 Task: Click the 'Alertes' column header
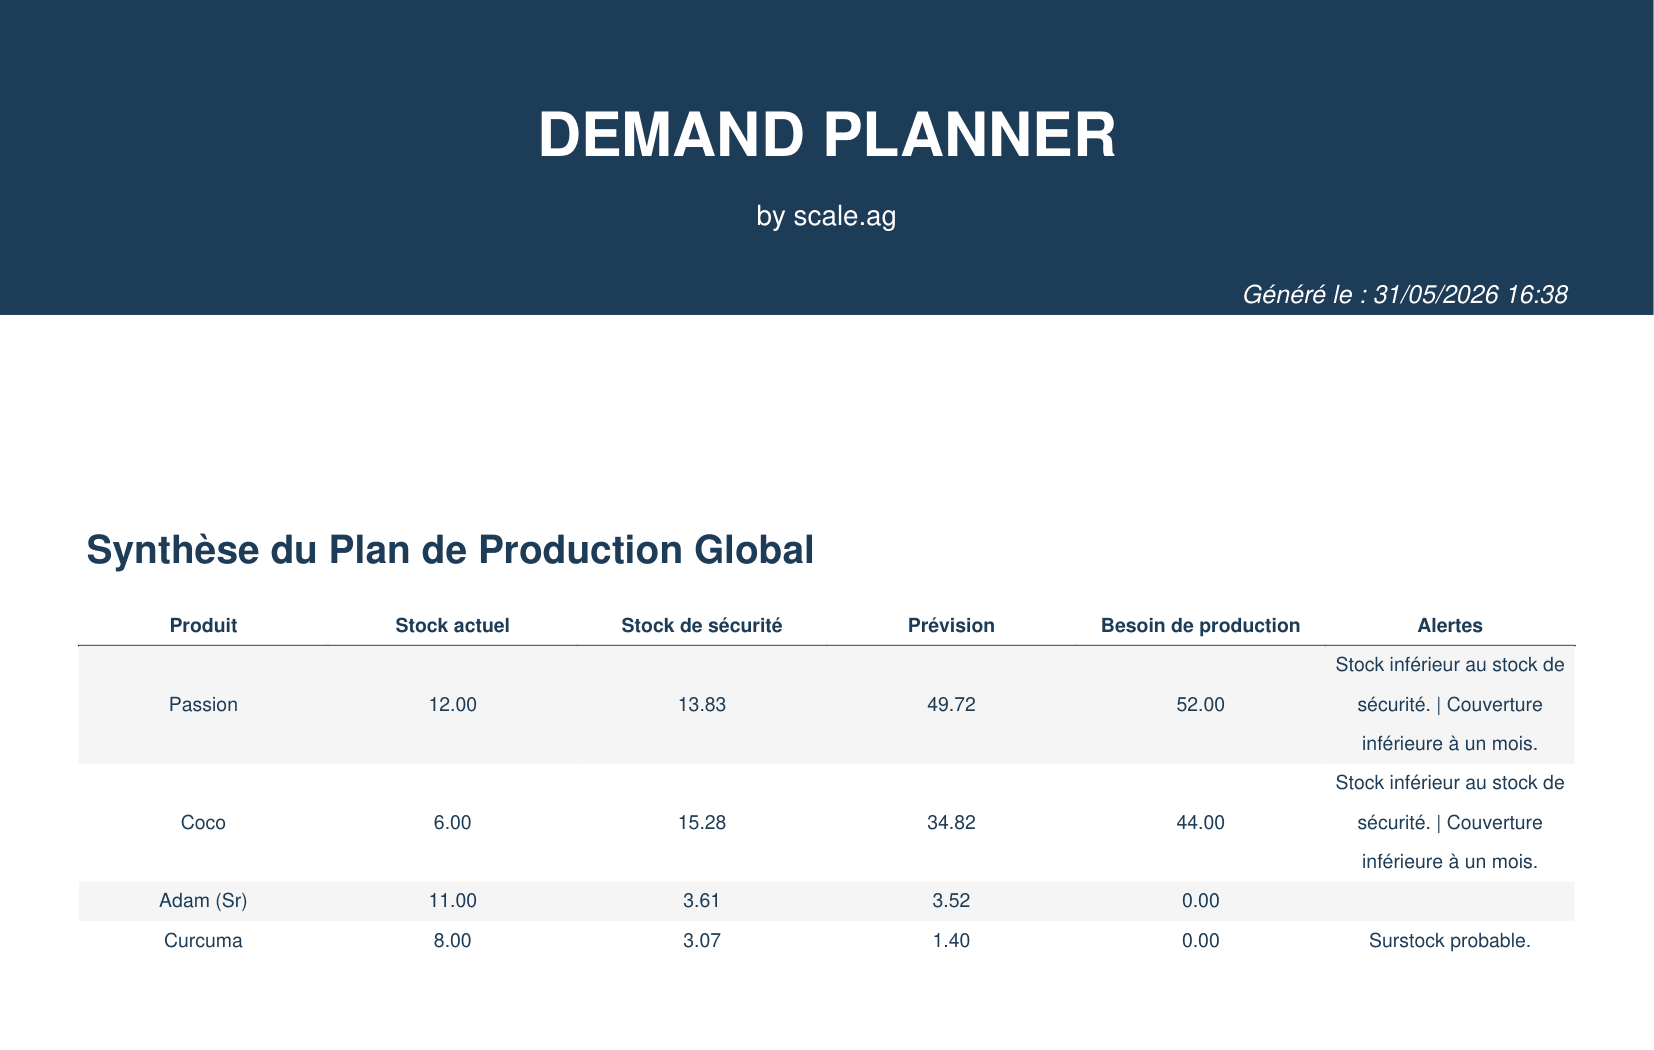(1450, 626)
